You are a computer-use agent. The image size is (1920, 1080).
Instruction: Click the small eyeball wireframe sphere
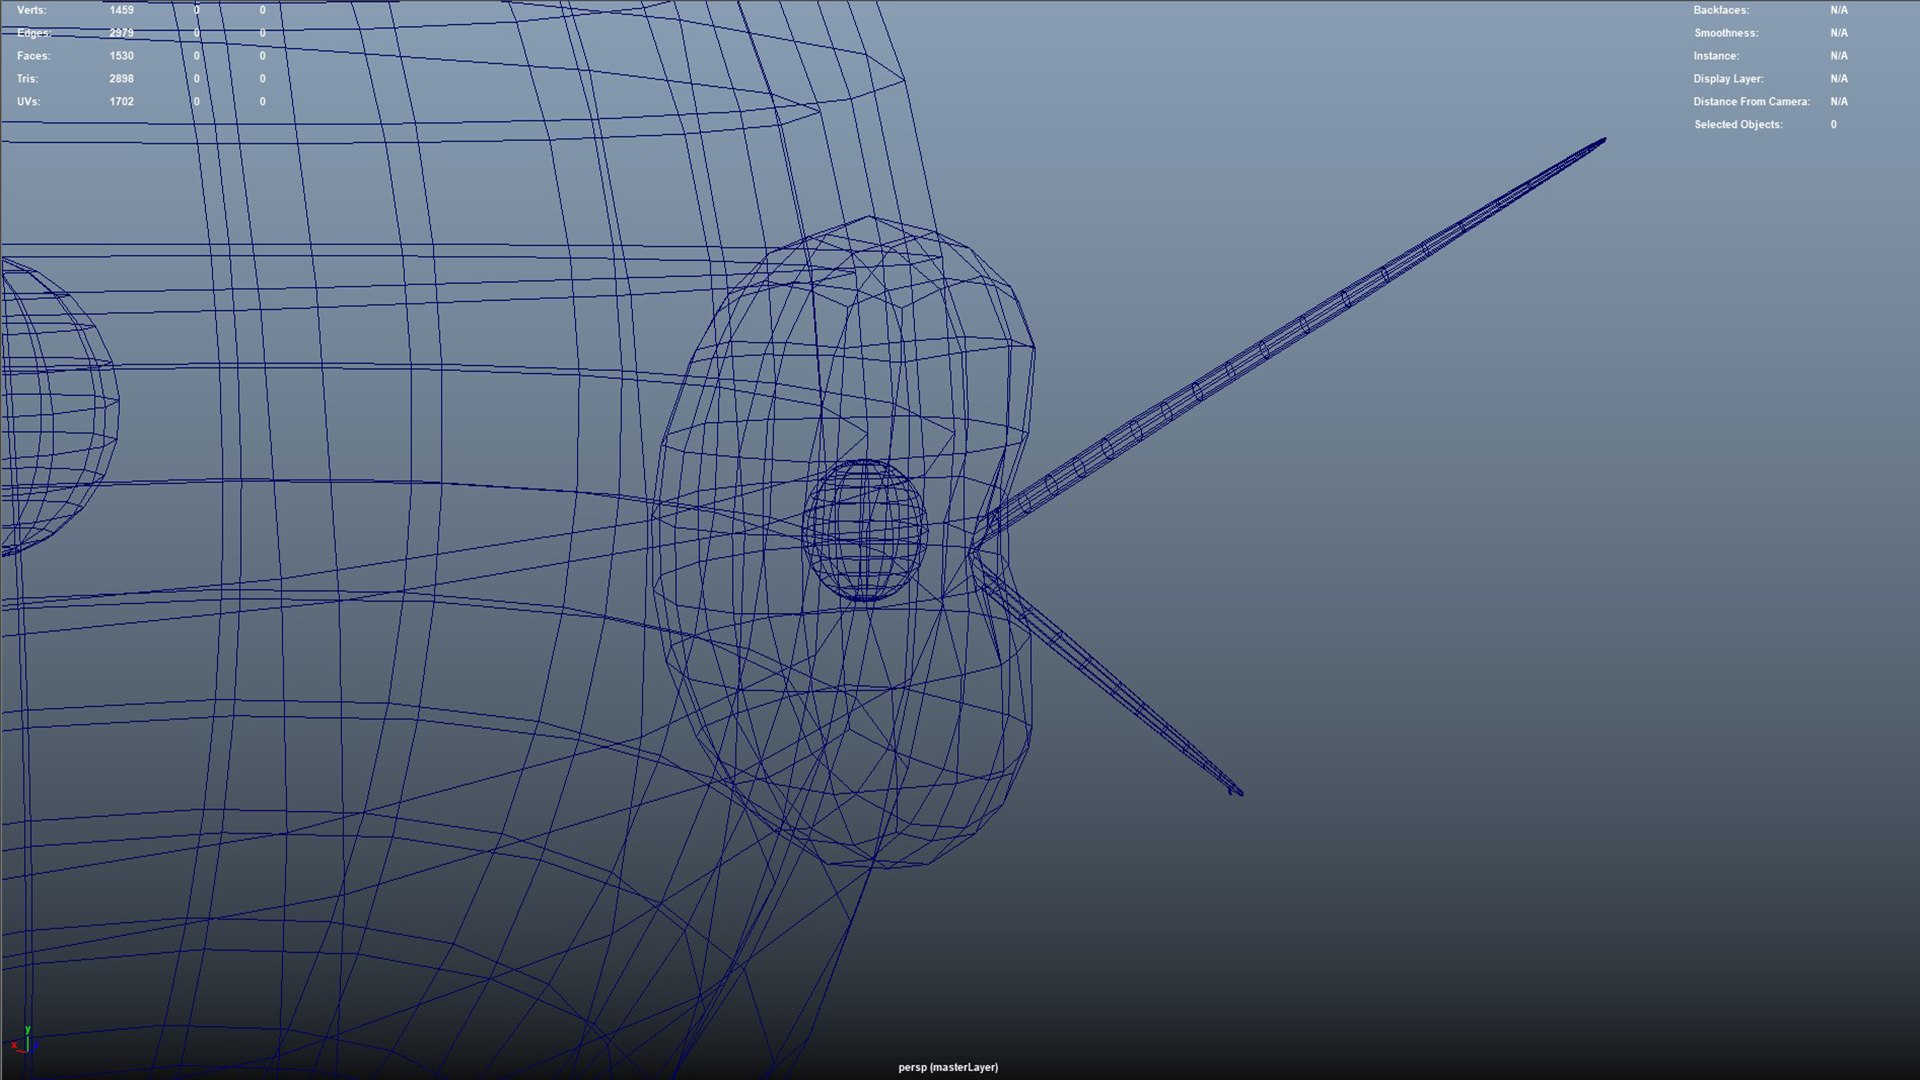[x=864, y=530]
